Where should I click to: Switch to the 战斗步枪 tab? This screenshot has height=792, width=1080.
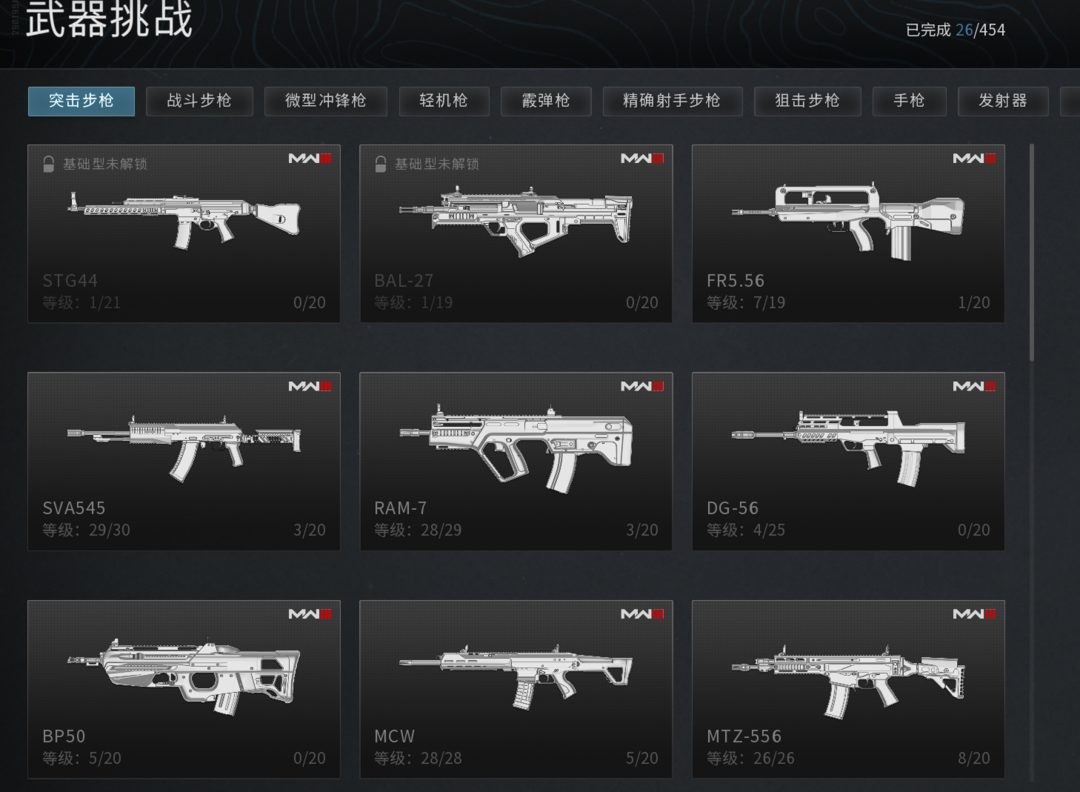tap(199, 101)
